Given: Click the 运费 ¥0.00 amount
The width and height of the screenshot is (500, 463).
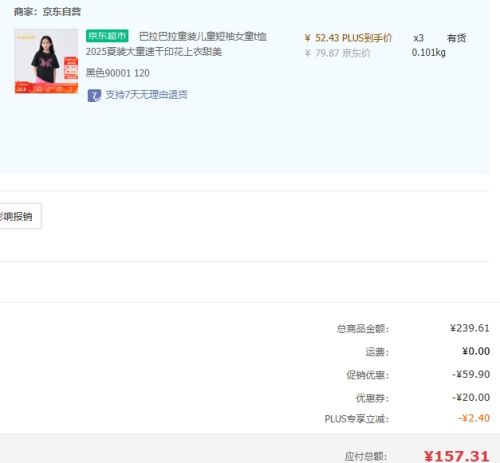Looking at the screenshot, I should coord(476,351).
